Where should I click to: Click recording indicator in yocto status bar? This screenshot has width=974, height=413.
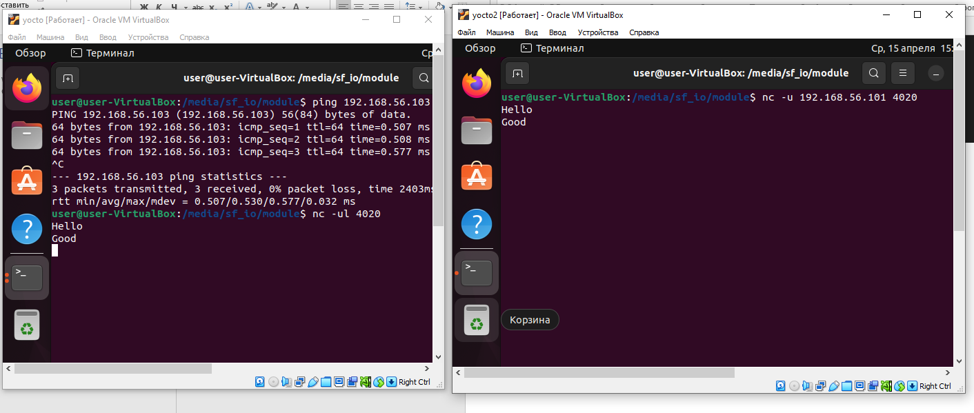click(x=352, y=381)
